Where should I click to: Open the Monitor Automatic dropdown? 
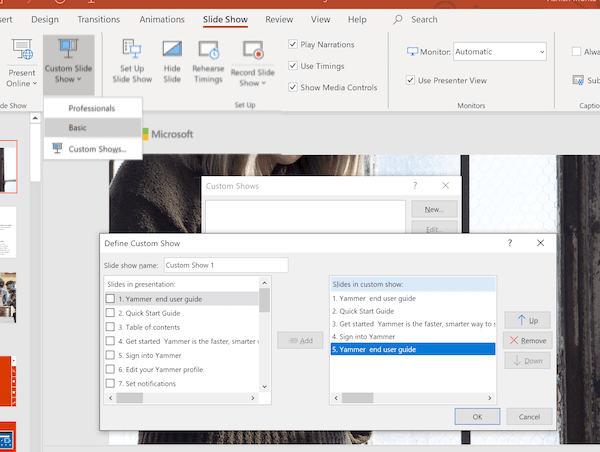point(500,52)
